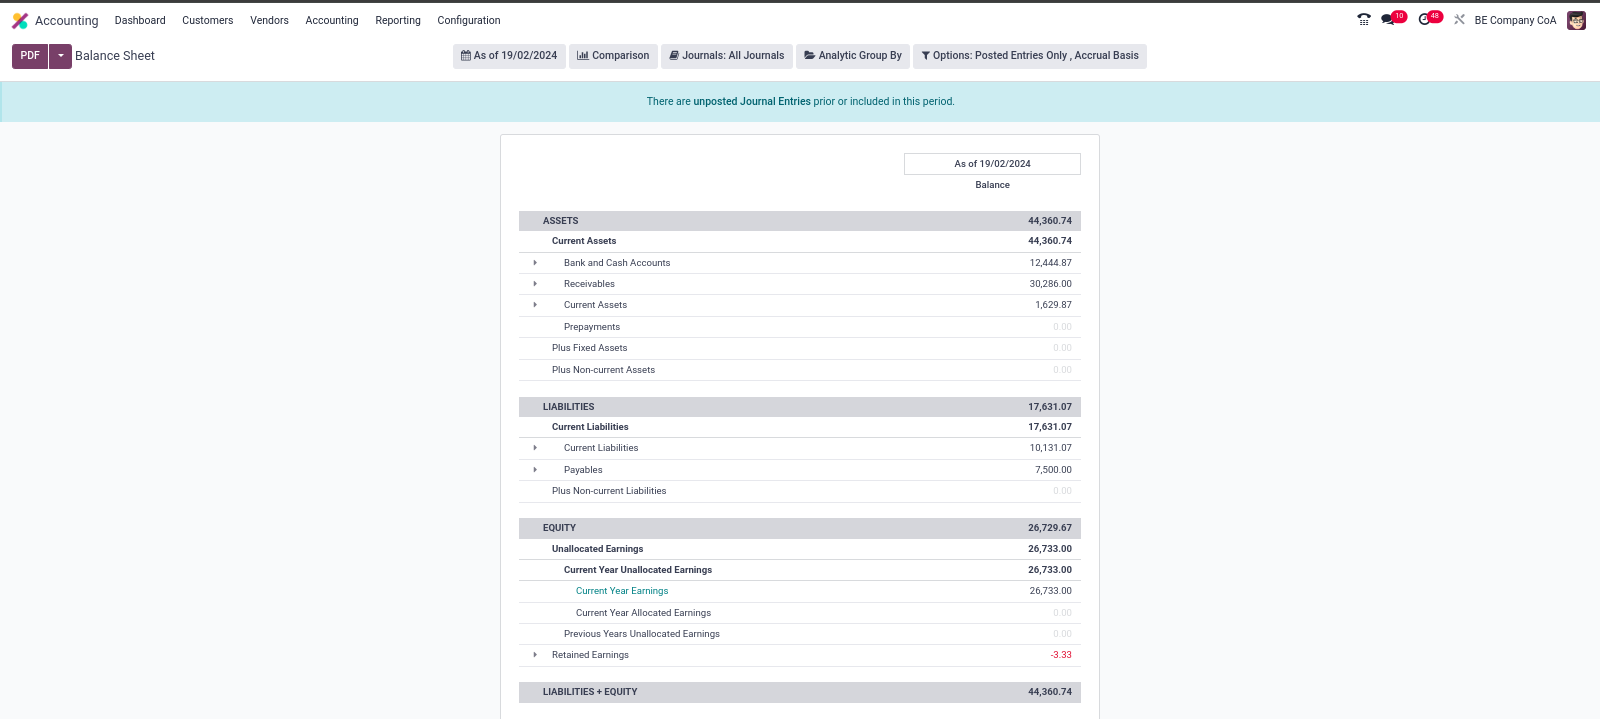Screen dimensions: 1600x719
Task: Open the unposted Journal Entries link
Action: coord(752,101)
